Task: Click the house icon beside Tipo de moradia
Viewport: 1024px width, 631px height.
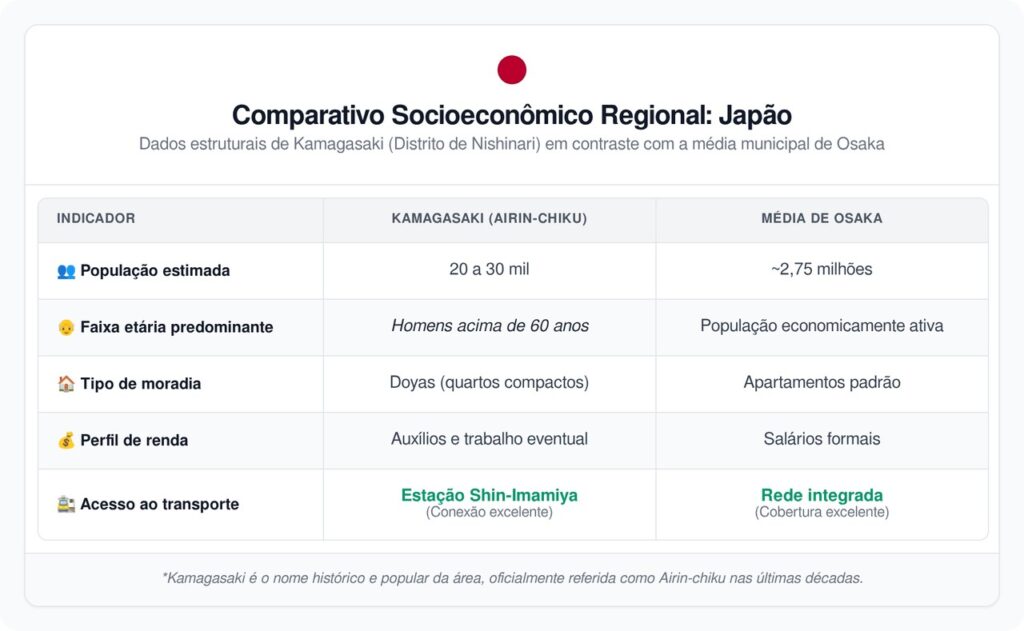Action: pos(66,384)
